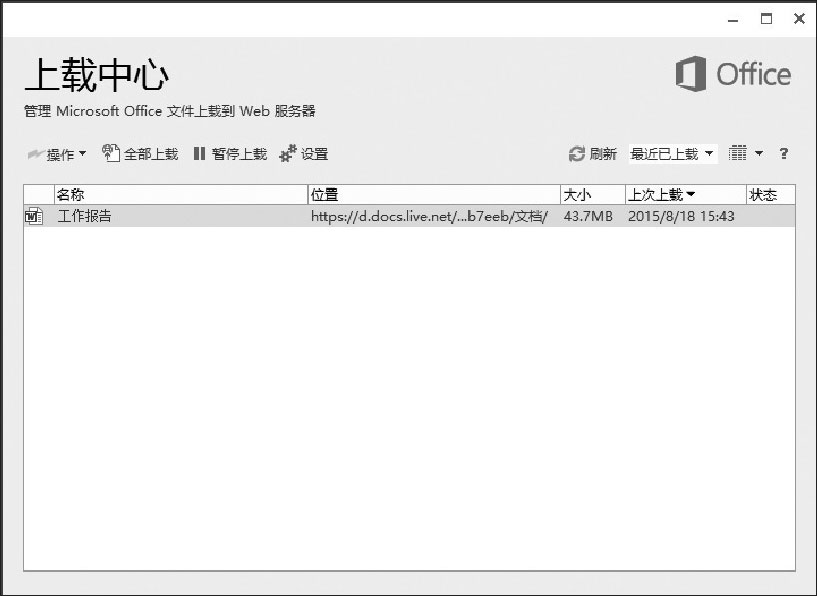The width and height of the screenshot is (817, 596).
Task: Sort by the 名称 column header
Action: click(x=181, y=195)
